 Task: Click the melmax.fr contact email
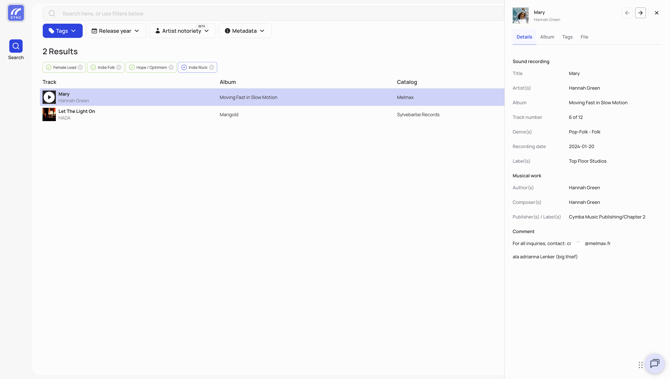tap(589, 244)
